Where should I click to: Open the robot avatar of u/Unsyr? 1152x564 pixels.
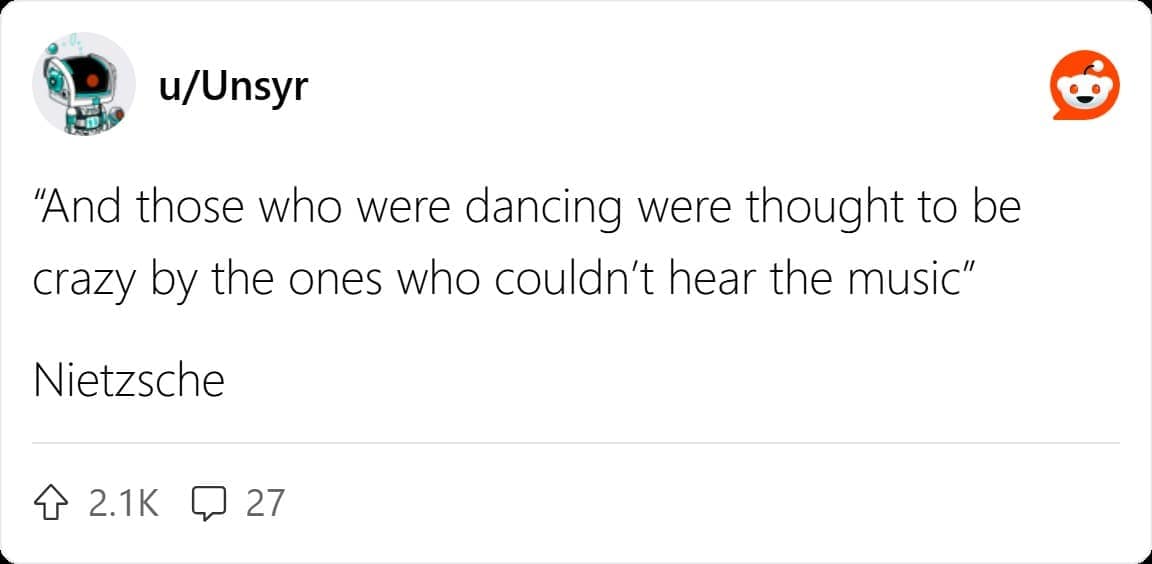click(85, 87)
